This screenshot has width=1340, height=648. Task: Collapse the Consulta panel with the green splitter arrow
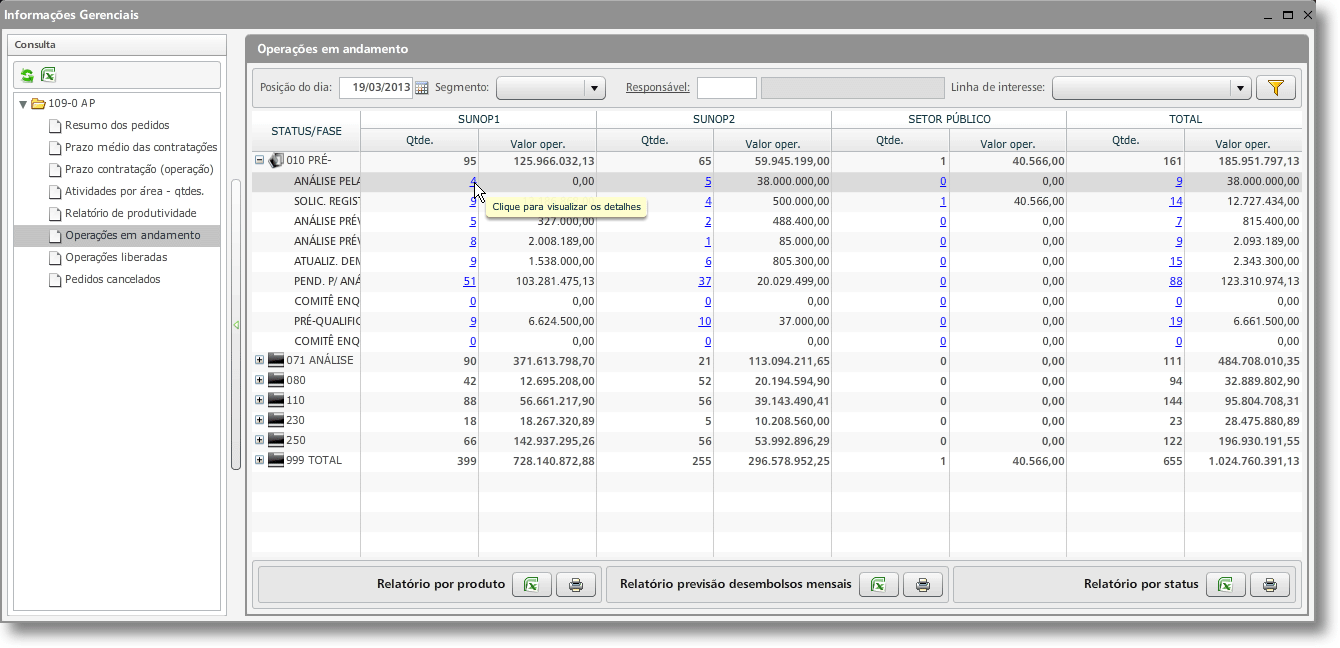(x=236, y=325)
